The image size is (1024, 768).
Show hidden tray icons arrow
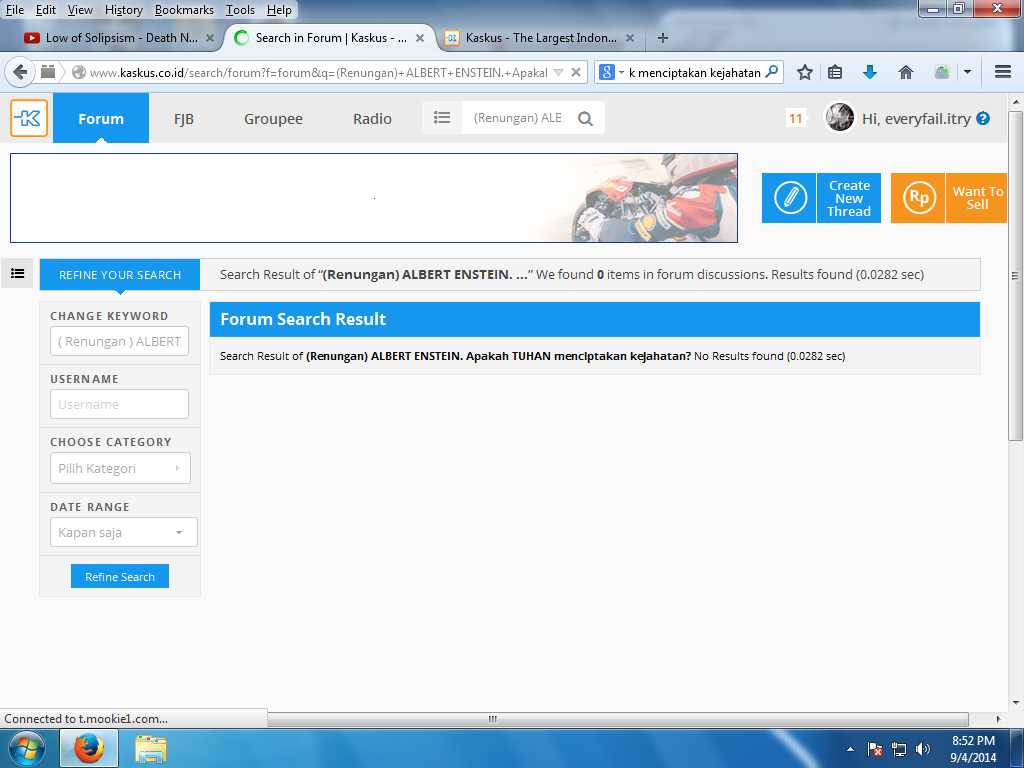850,749
